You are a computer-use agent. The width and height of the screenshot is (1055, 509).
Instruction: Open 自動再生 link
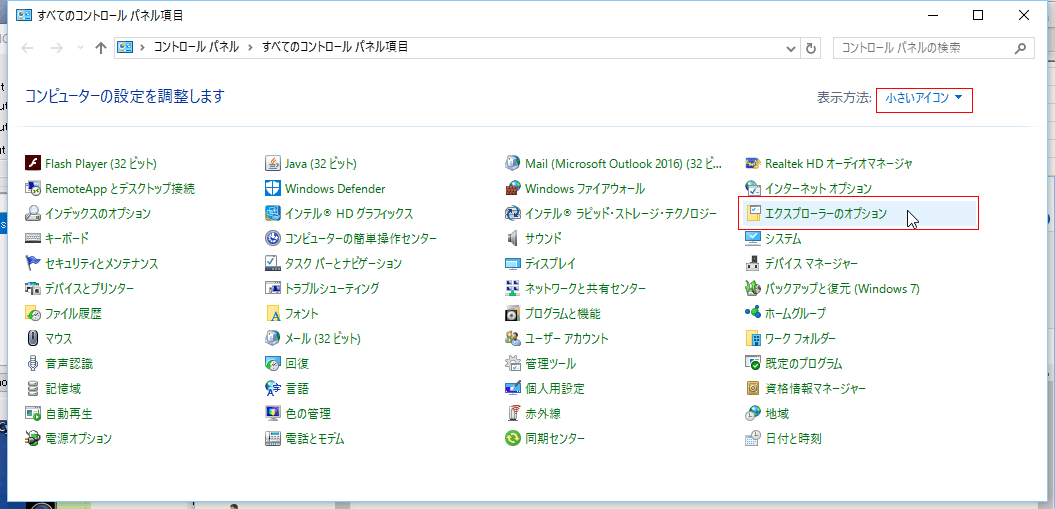coord(69,414)
